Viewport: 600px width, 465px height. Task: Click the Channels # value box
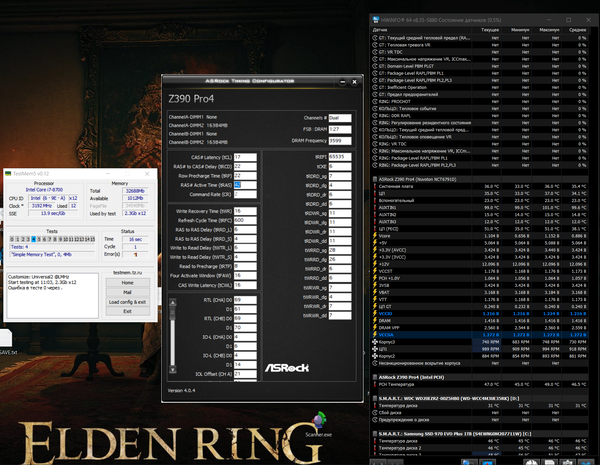[340, 118]
